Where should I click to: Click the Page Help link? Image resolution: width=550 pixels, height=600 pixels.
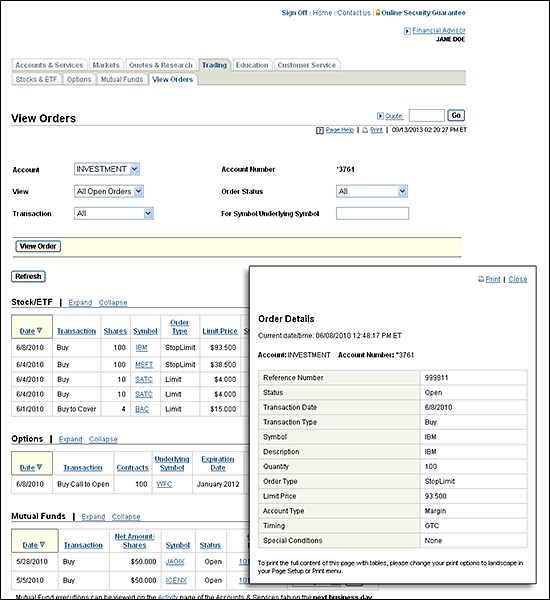[x=340, y=130]
